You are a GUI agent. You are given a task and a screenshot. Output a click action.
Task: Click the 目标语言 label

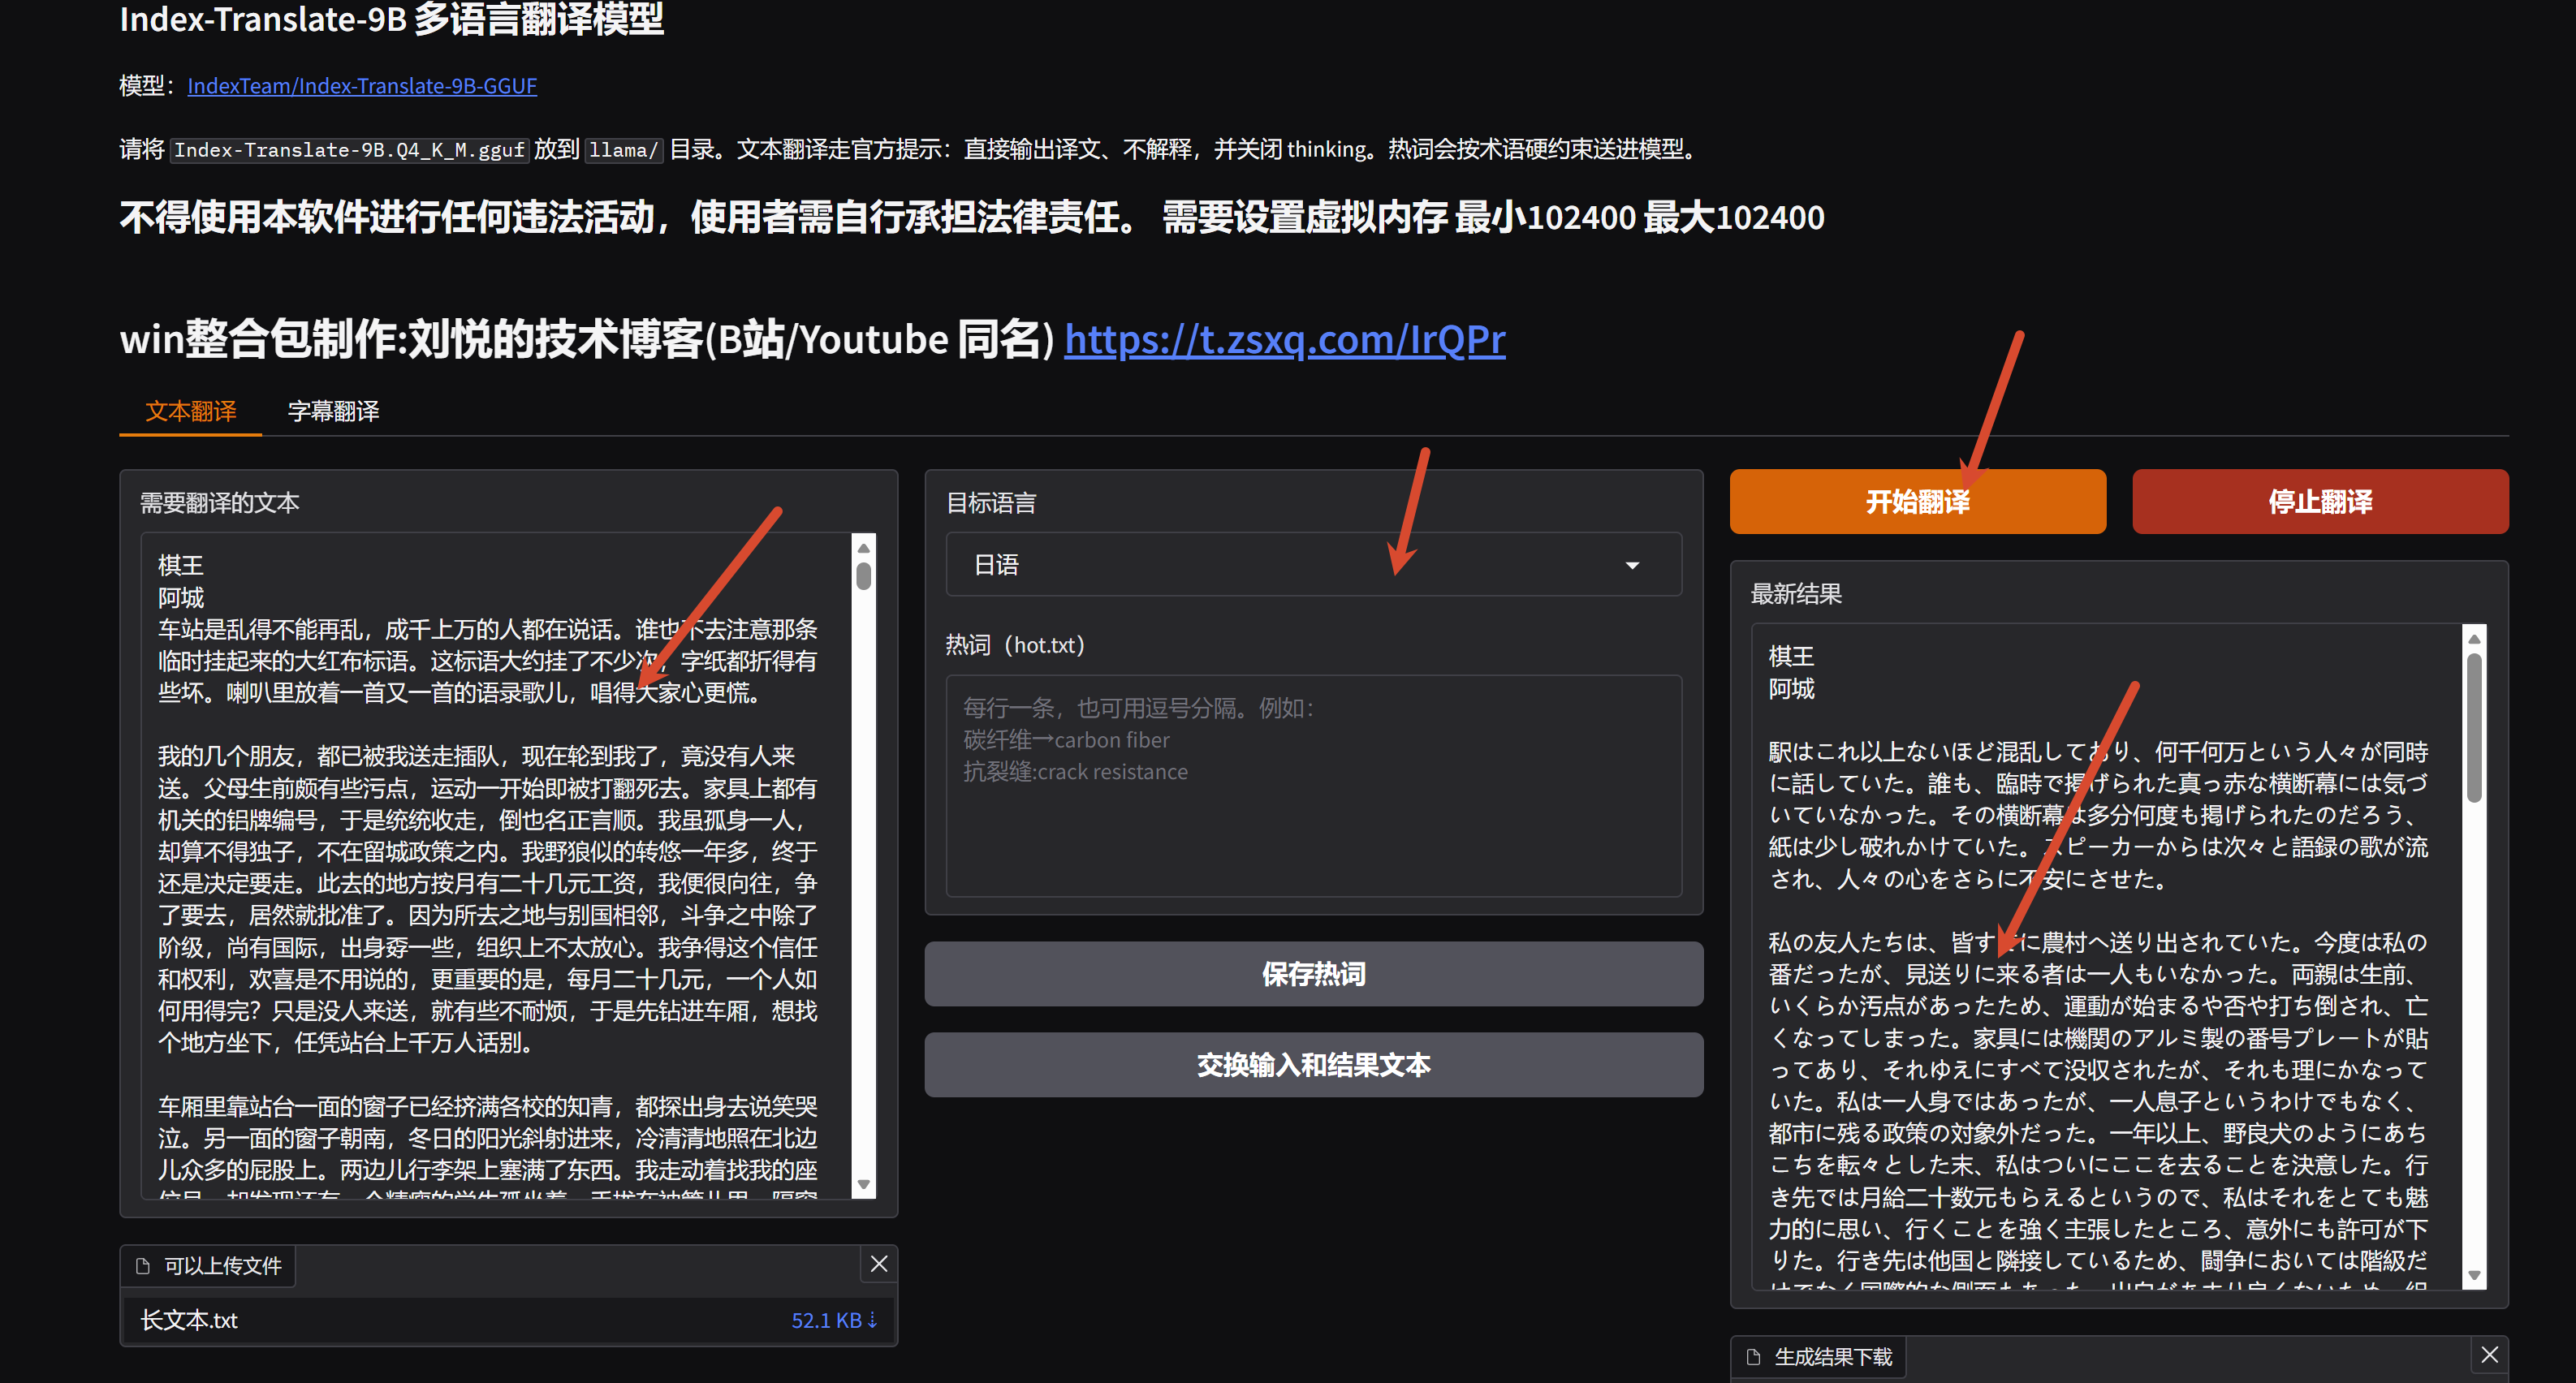point(991,503)
